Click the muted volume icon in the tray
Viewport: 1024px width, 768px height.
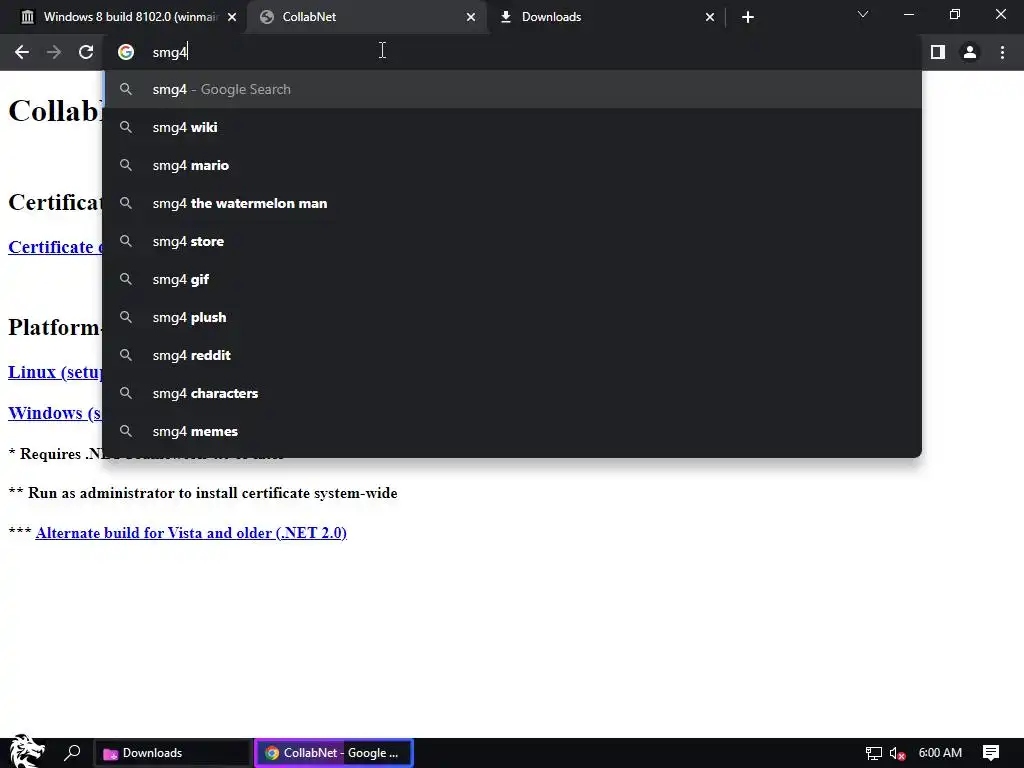coord(897,754)
